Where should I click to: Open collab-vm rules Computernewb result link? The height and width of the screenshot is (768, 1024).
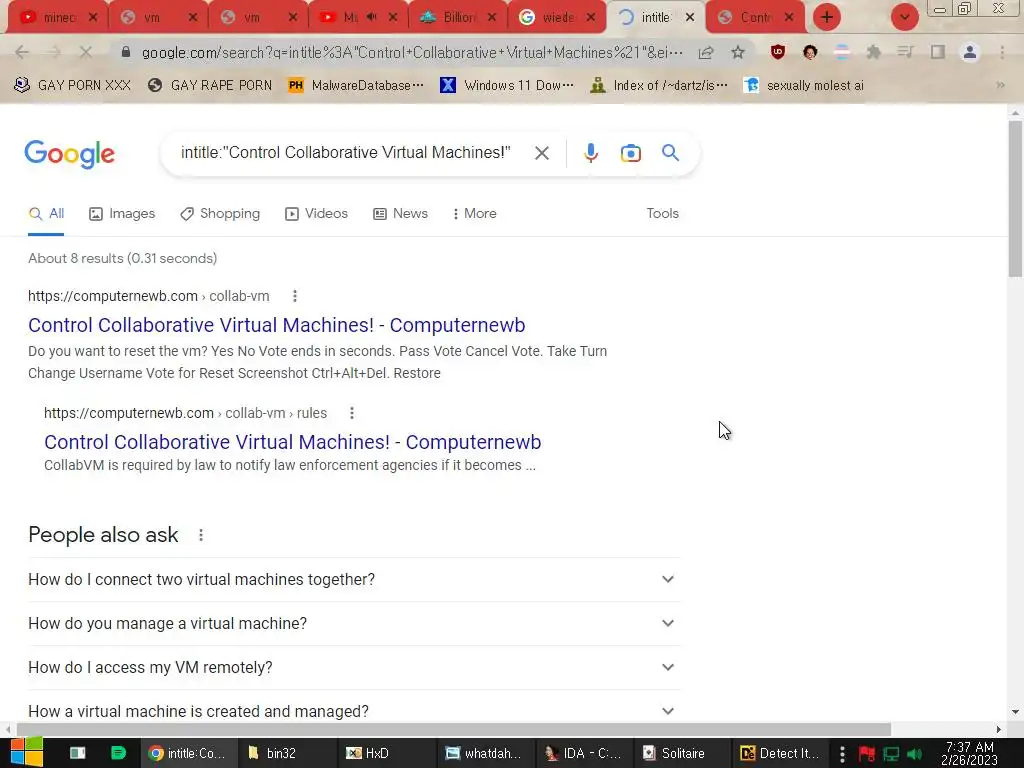coord(293,442)
